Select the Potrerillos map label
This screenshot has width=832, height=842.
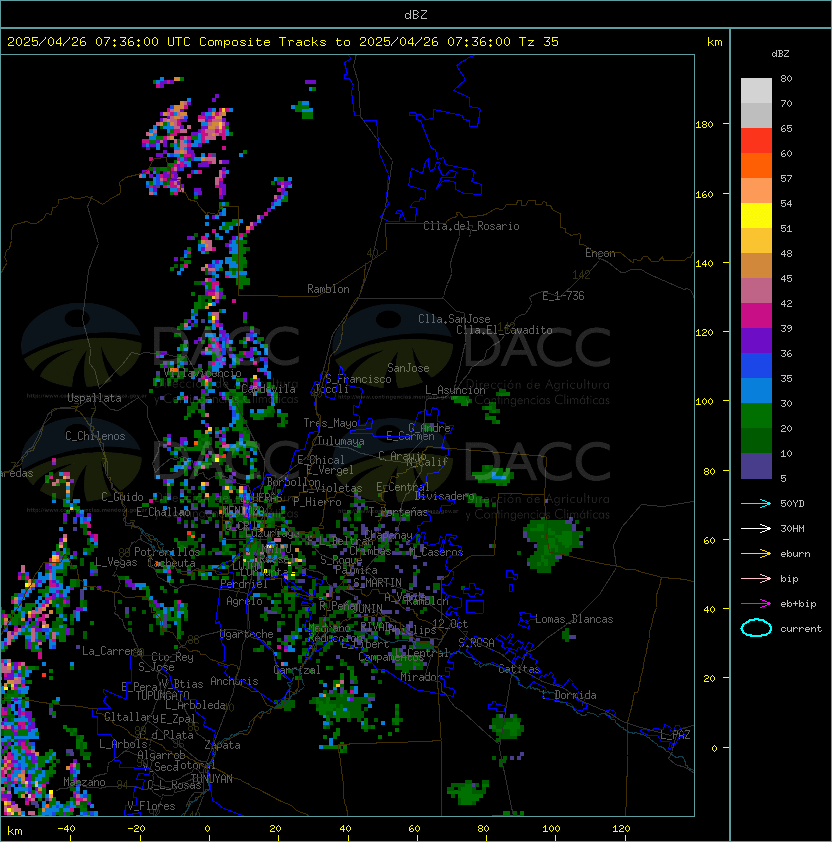tap(167, 552)
